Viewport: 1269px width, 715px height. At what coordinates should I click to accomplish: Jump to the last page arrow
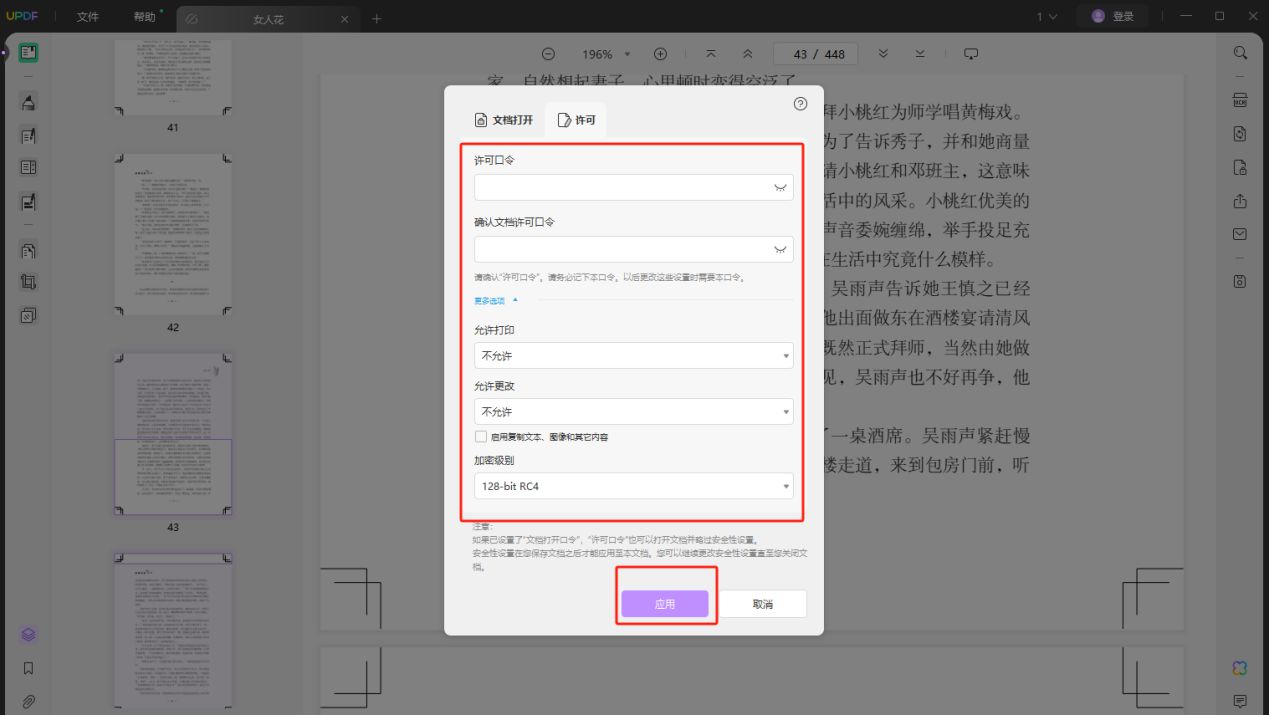click(x=919, y=54)
